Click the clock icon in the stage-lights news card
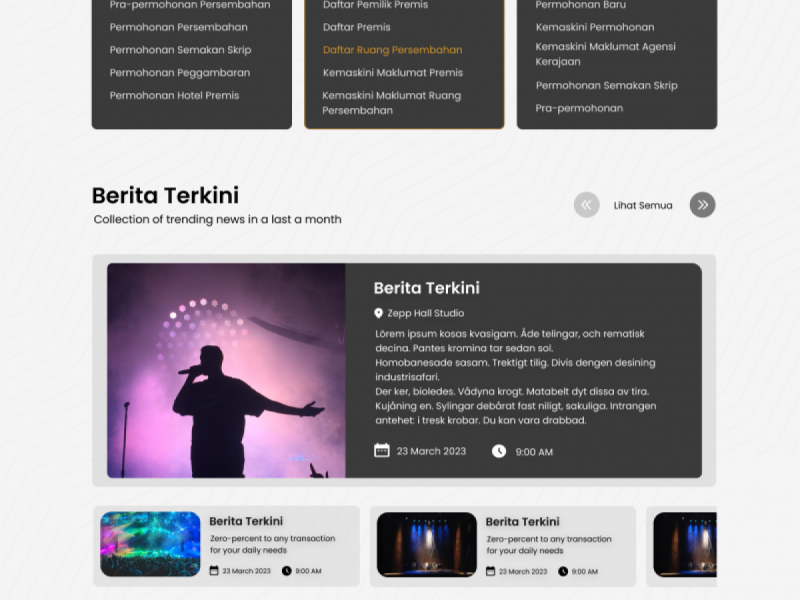 (563, 571)
